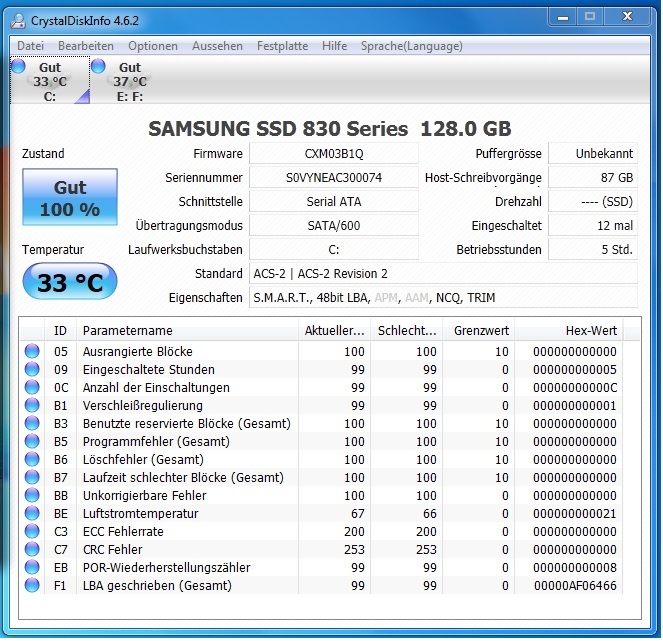The width and height of the screenshot is (663, 641).
Task: Click status orb for EB POR-Wiederherstellungszähler
Action: pyautogui.click(x=32, y=567)
